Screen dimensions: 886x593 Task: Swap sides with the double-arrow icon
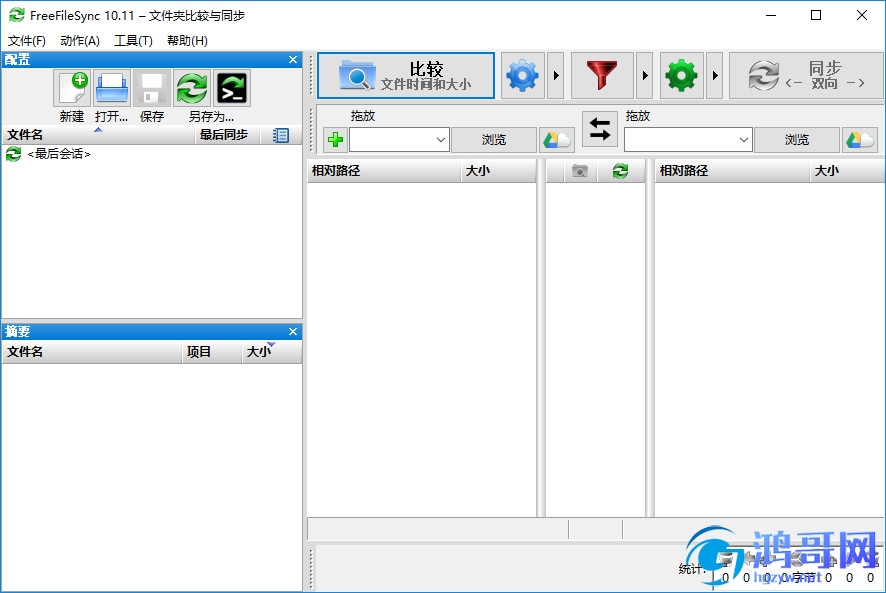point(600,129)
